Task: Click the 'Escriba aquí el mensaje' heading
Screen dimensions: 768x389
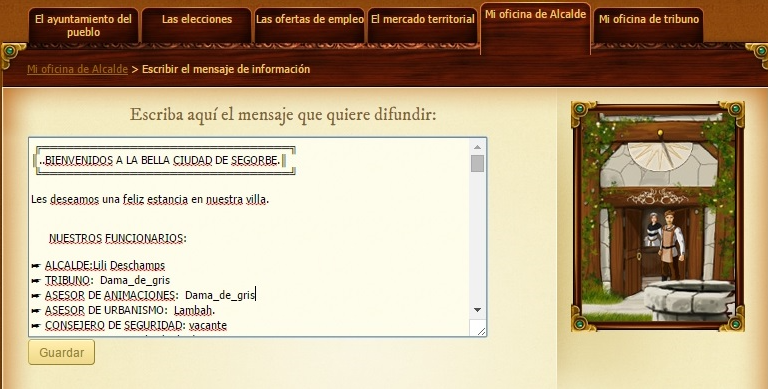Action: click(283, 115)
